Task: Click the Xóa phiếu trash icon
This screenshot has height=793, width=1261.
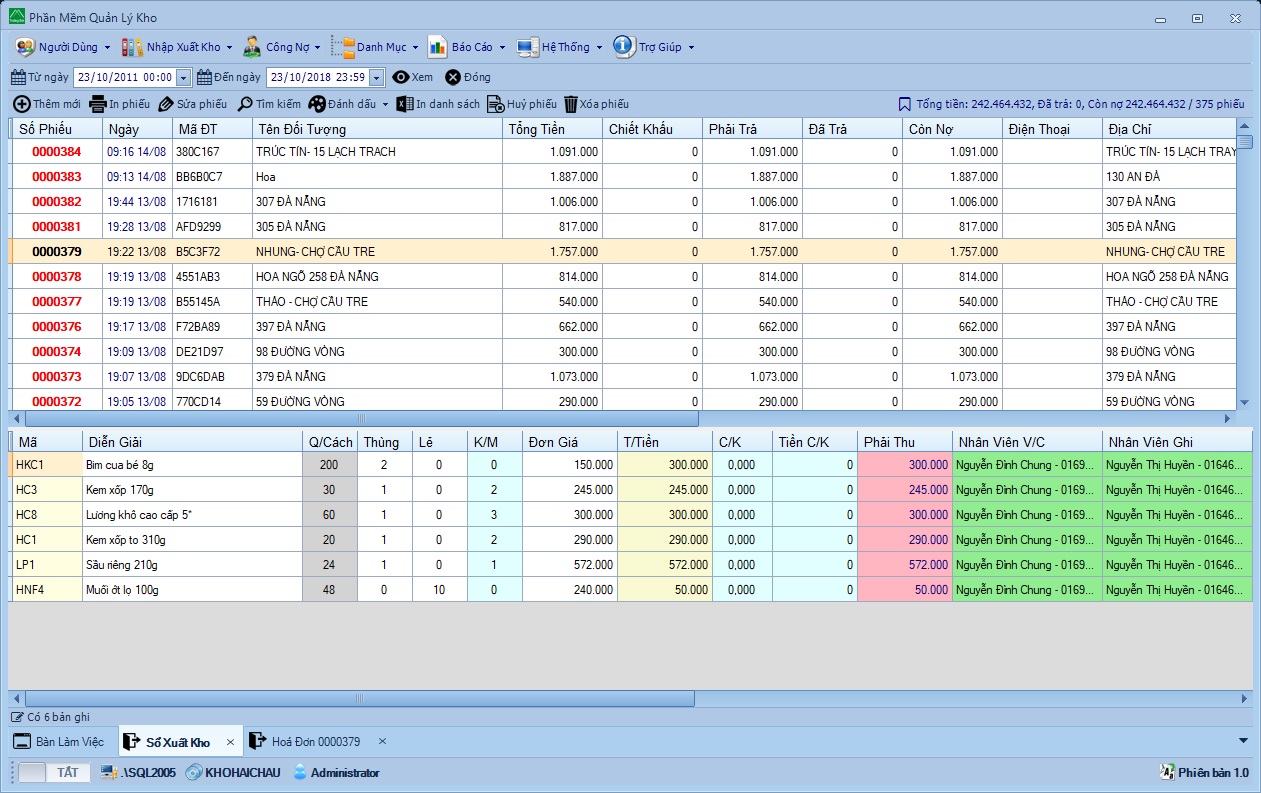Action: coord(571,104)
